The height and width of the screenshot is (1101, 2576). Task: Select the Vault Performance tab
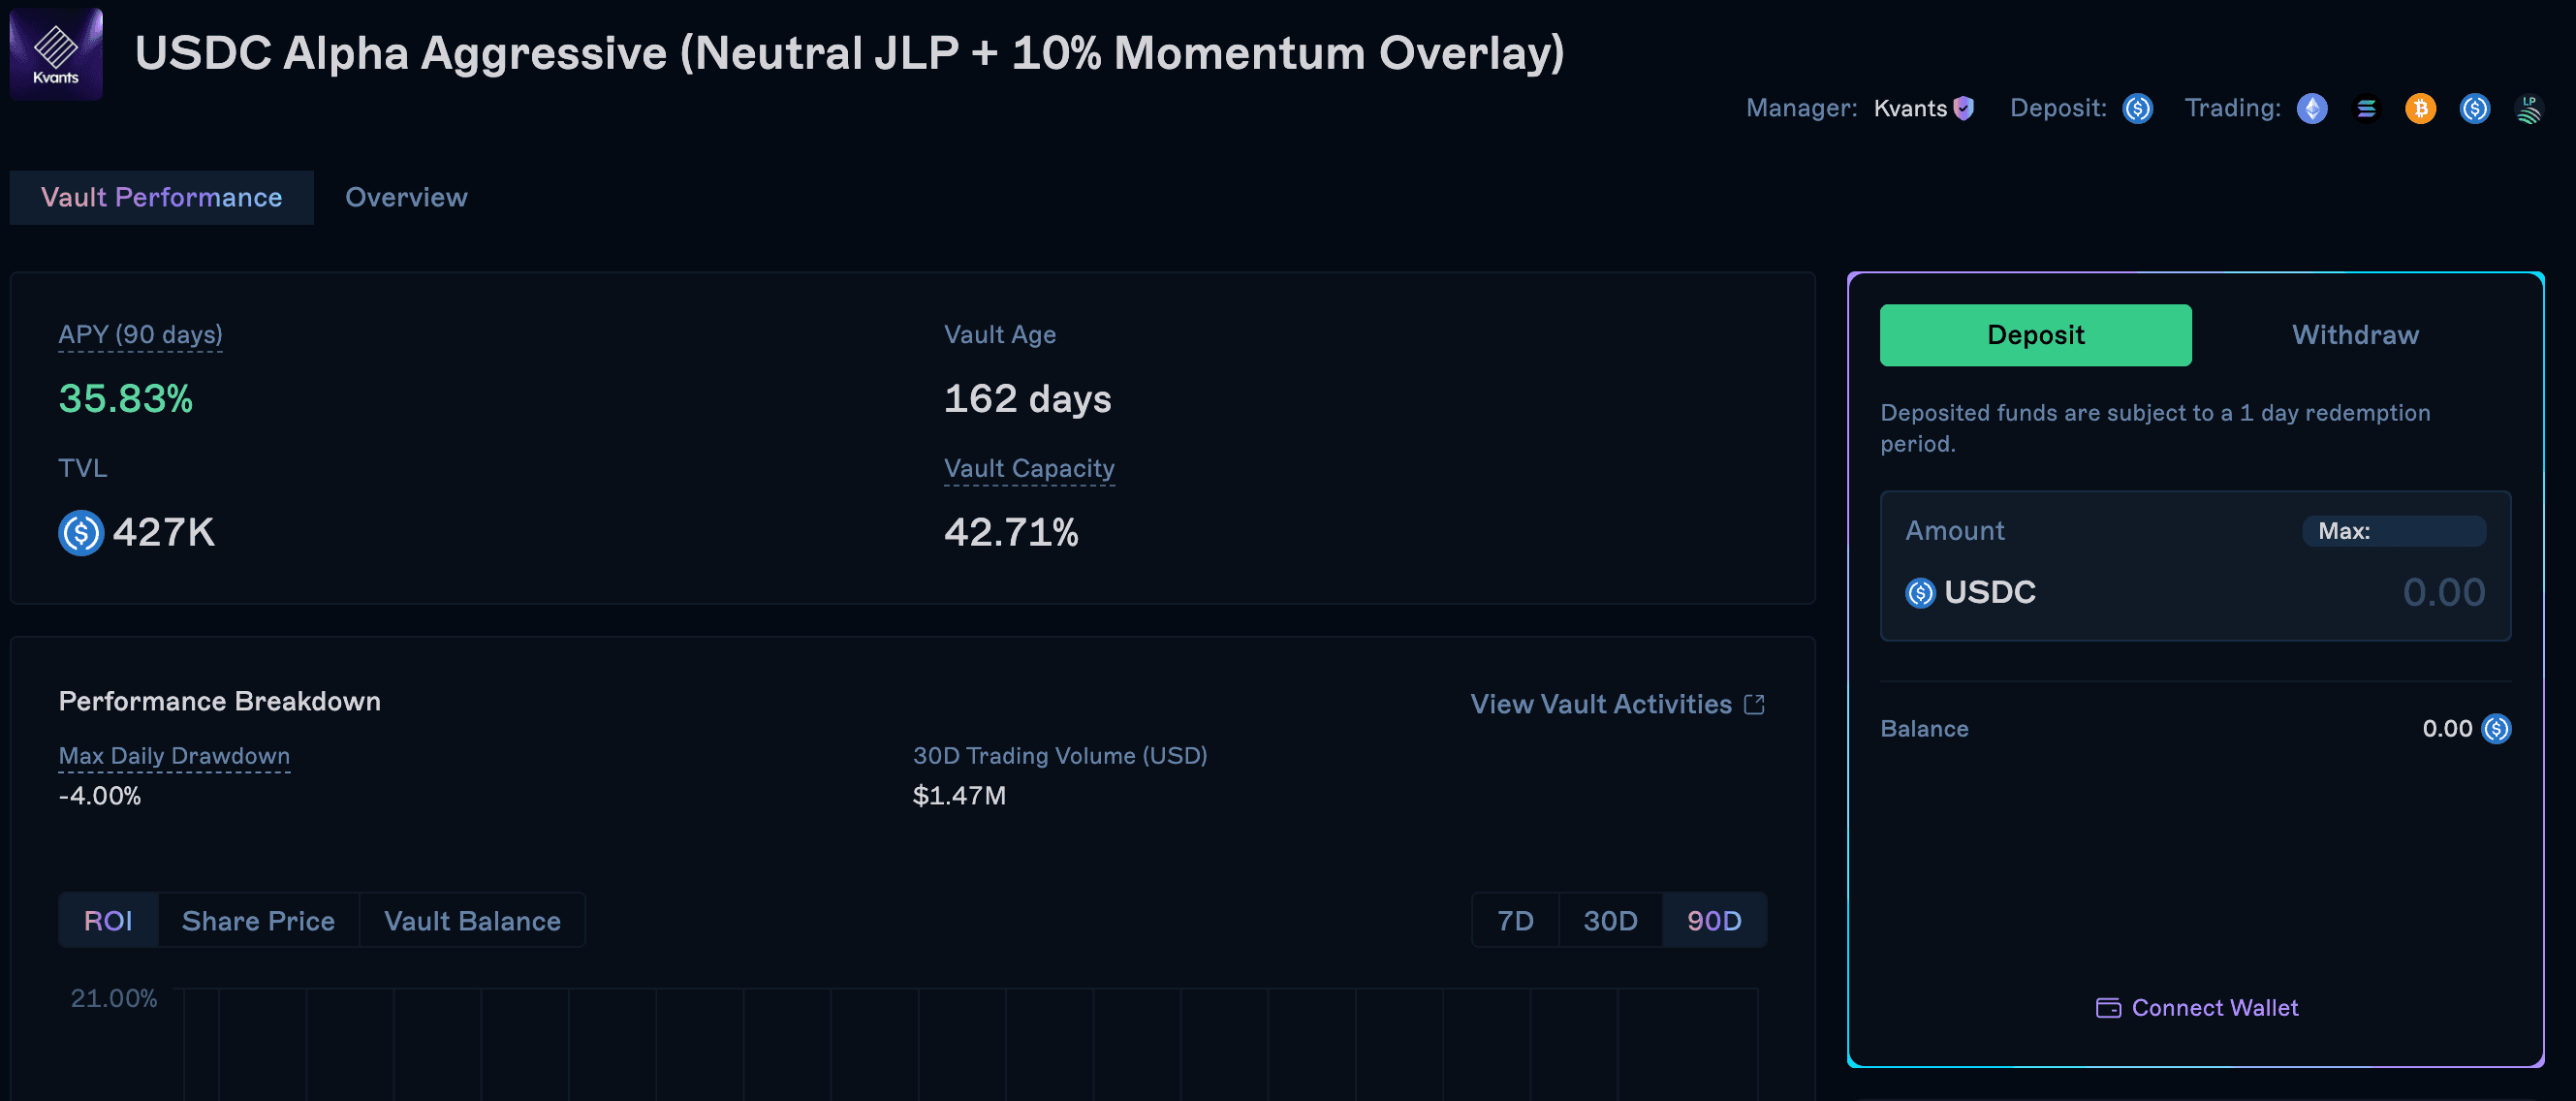pyautogui.click(x=161, y=197)
